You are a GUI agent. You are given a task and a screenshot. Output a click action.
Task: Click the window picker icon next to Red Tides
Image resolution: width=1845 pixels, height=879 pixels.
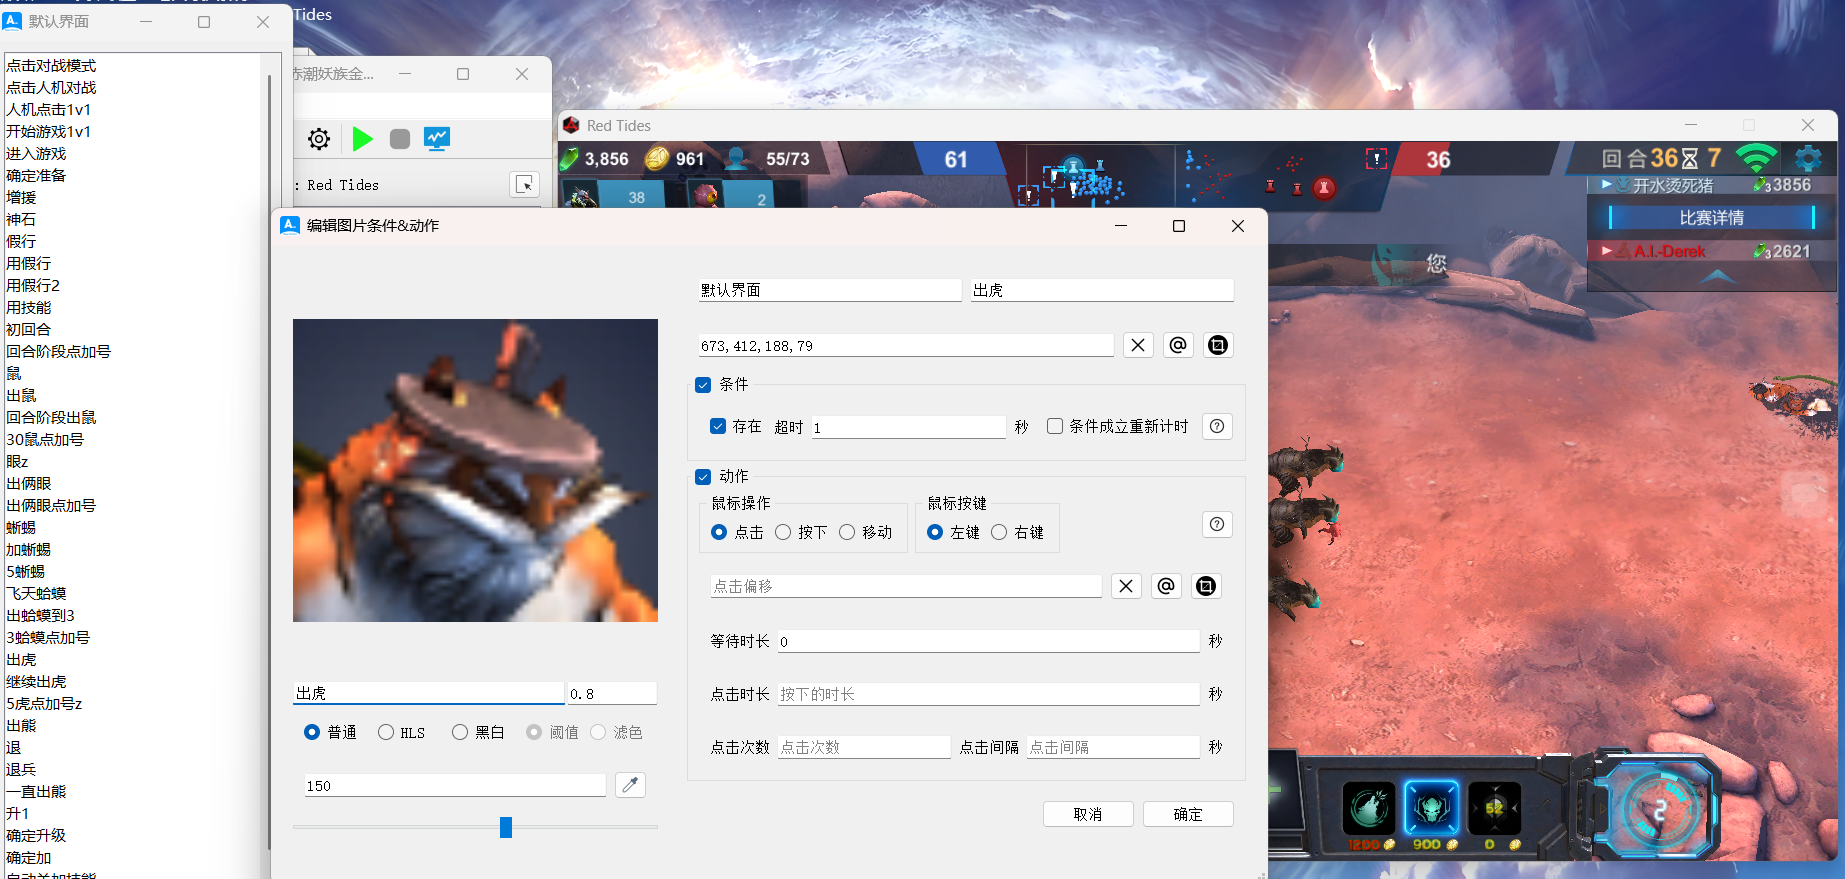click(x=525, y=185)
